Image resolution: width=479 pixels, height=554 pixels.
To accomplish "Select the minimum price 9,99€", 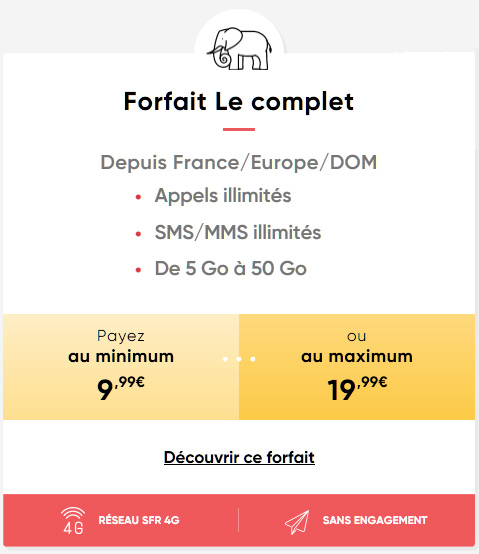I will (x=121, y=388).
